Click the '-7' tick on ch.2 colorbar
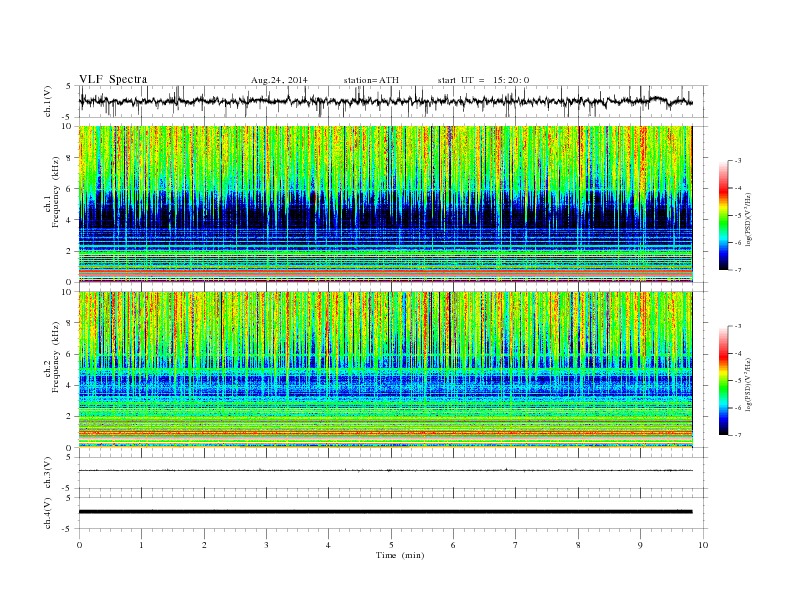Viewport: 792px width, 612px height. tap(738, 435)
